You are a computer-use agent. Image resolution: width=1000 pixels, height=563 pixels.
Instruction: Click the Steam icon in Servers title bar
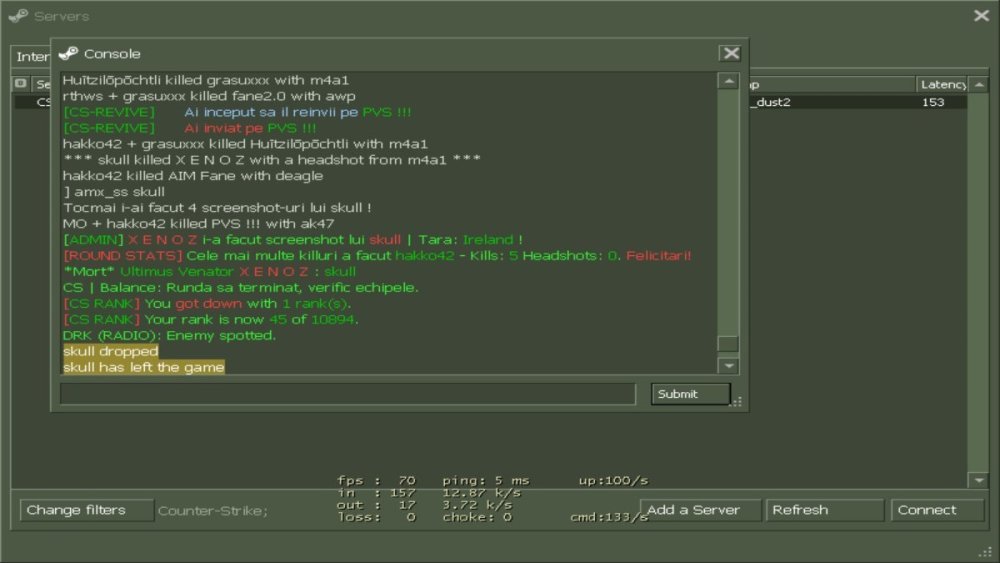coord(18,15)
